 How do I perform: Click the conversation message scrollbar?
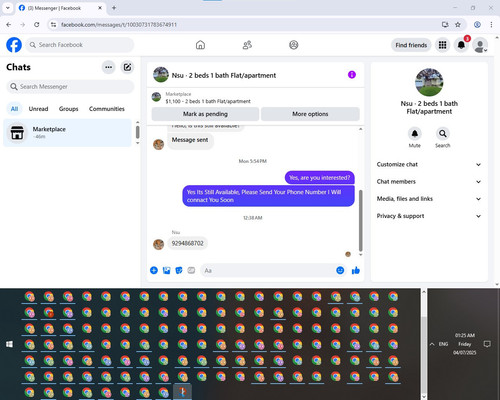(360, 220)
